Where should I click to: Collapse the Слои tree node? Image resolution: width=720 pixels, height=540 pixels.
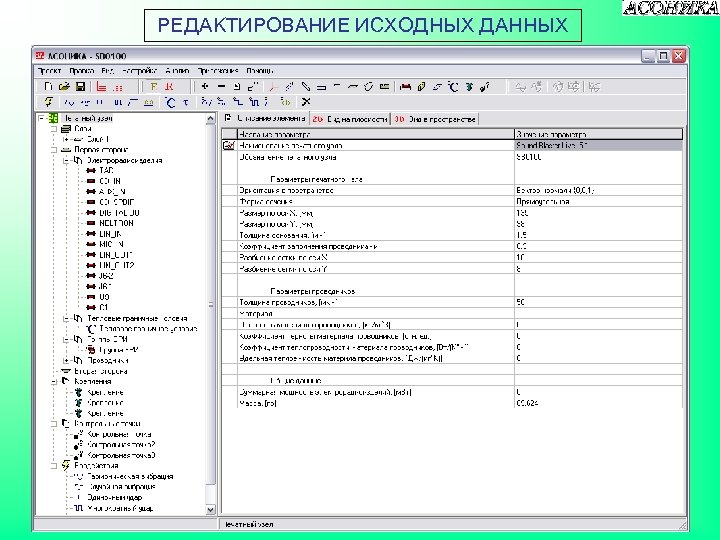click(54, 129)
